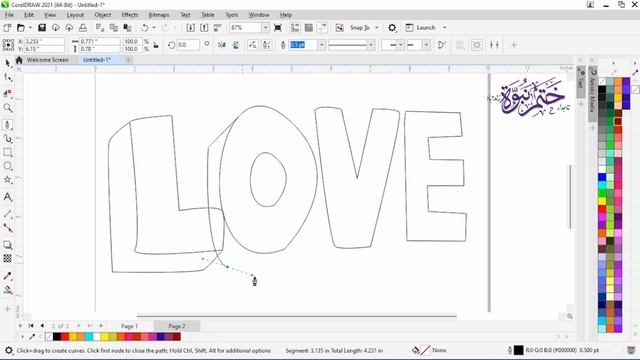Select the Transparency checker tool

7,258
